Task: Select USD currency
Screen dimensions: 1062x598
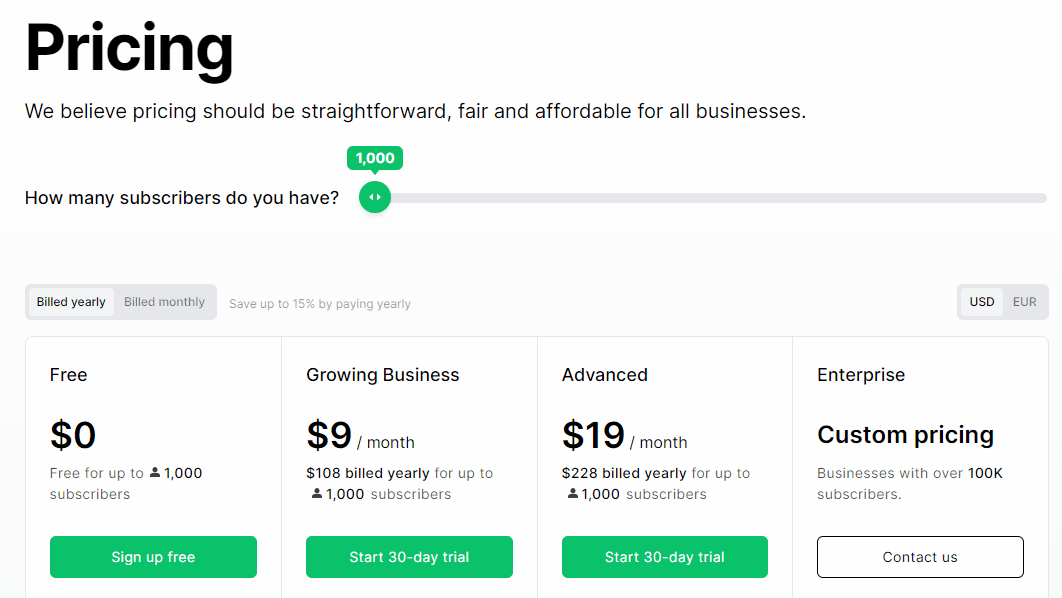Action: (x=982, y=302)
